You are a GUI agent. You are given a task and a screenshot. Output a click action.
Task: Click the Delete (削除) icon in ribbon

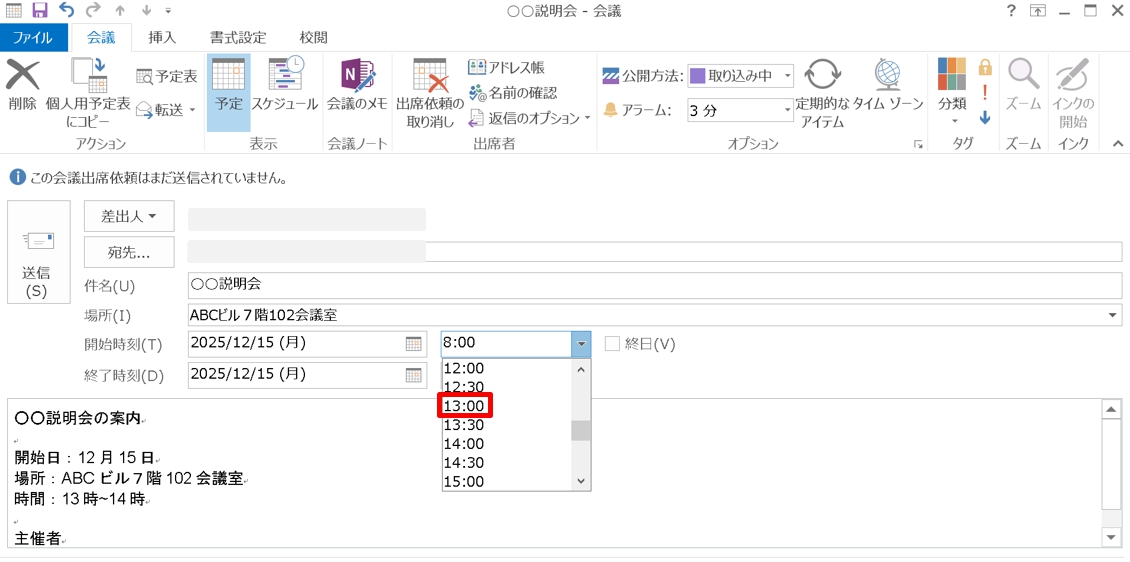click(22, 77)
